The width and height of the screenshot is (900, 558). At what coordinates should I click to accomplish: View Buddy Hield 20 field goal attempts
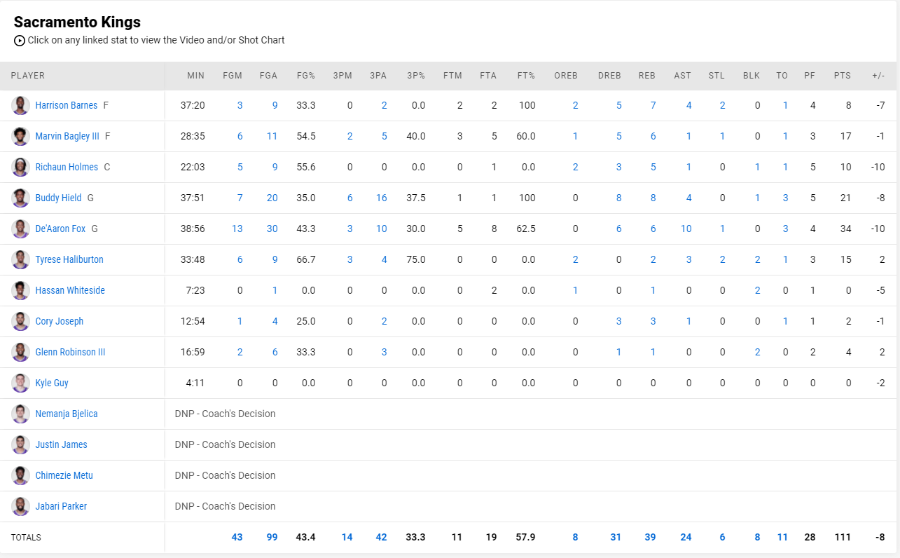[x=272, y=198]
